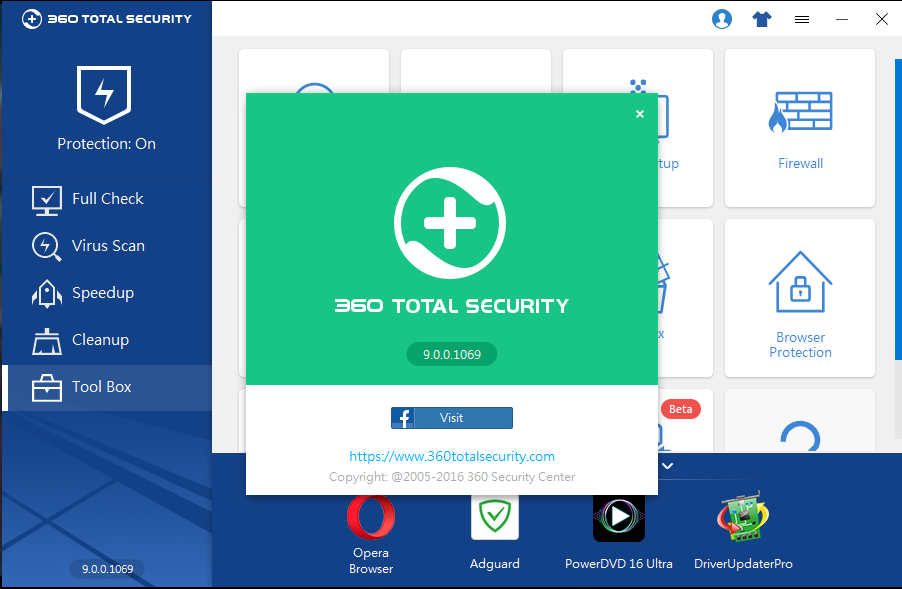Image resolution: width=902 pixels, height=589 pixels.
Task: Launch Adguard from the bottom bar
Action: tap(495, 535)
